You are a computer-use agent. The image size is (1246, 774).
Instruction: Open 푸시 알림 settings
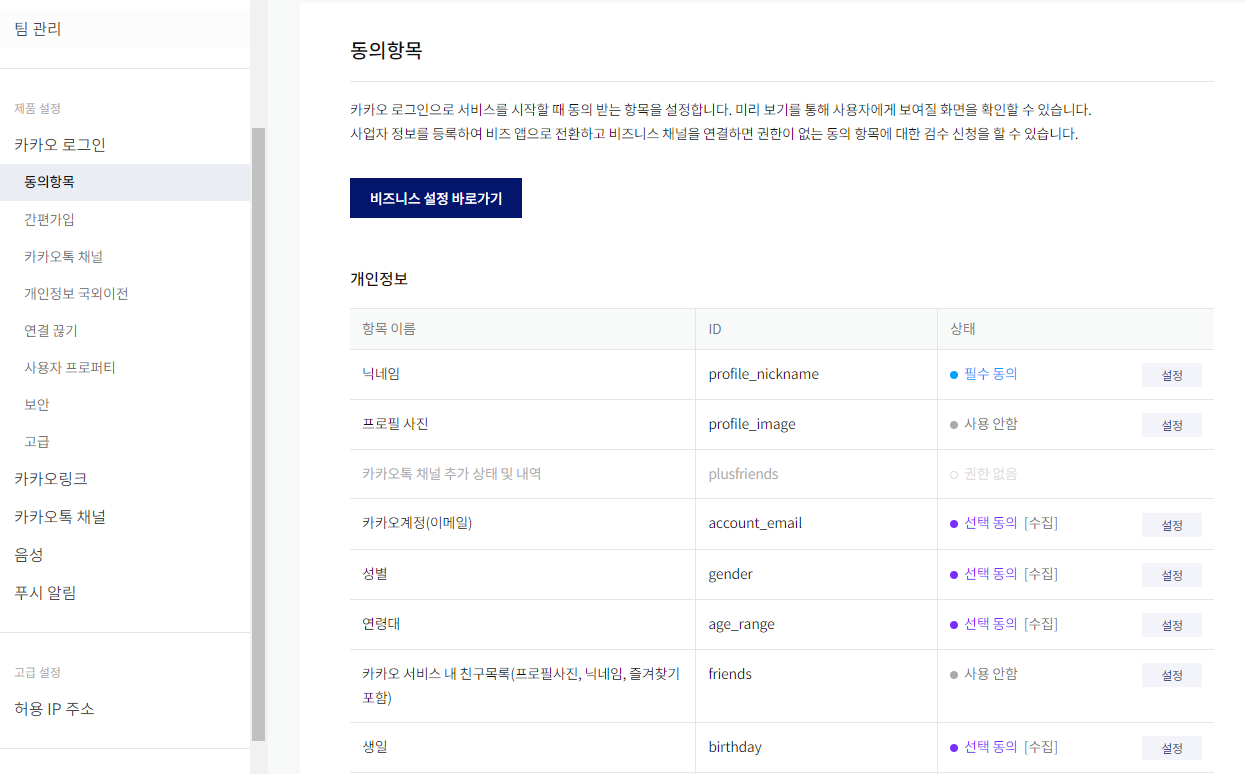pos(45,592)
